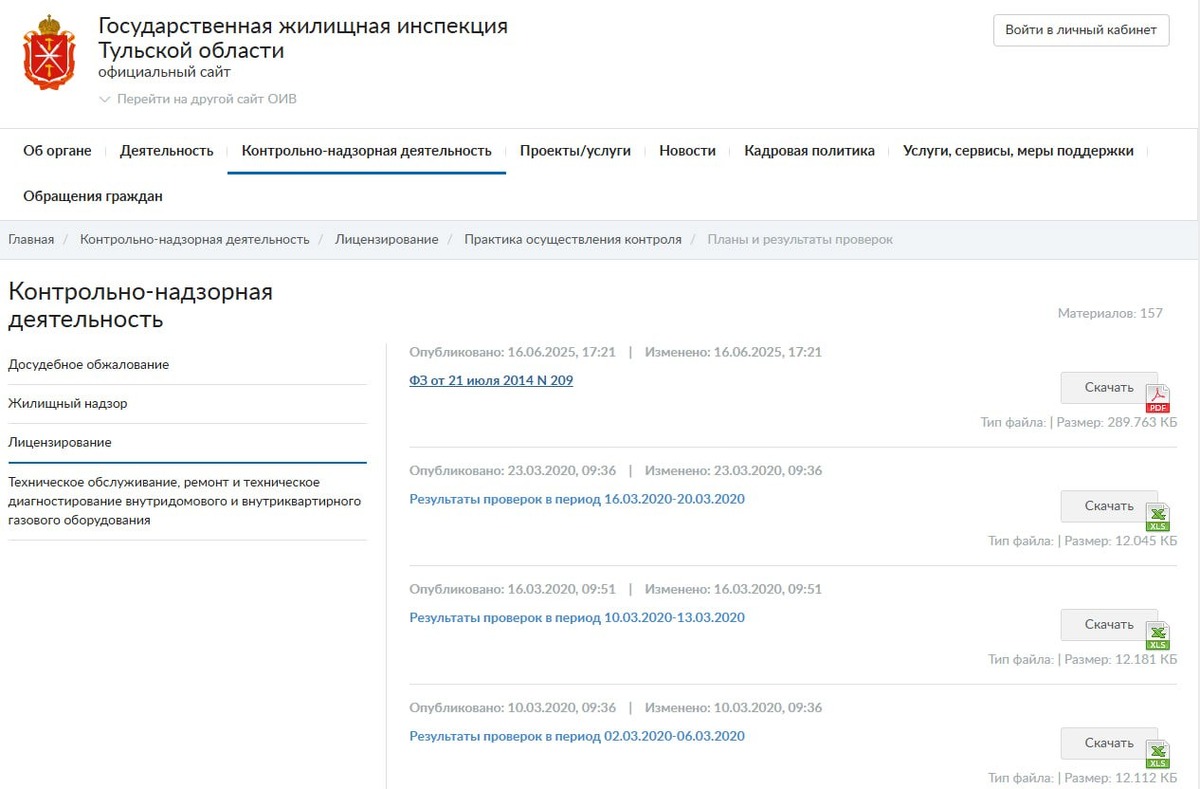Go to 'Главная' breadcrumb
The height and width of the screenshot is (789, 1200).
31,239
